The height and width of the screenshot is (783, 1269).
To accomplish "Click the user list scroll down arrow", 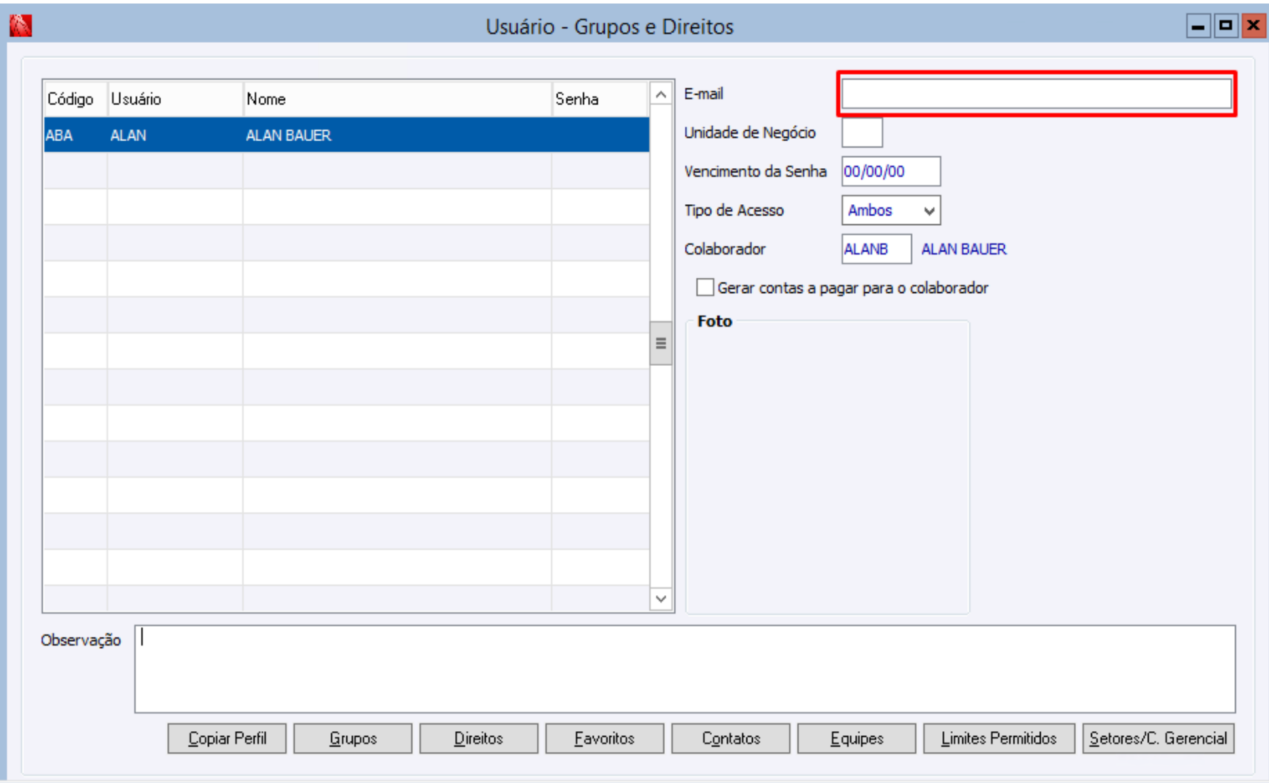I will (x=661, y=598).
